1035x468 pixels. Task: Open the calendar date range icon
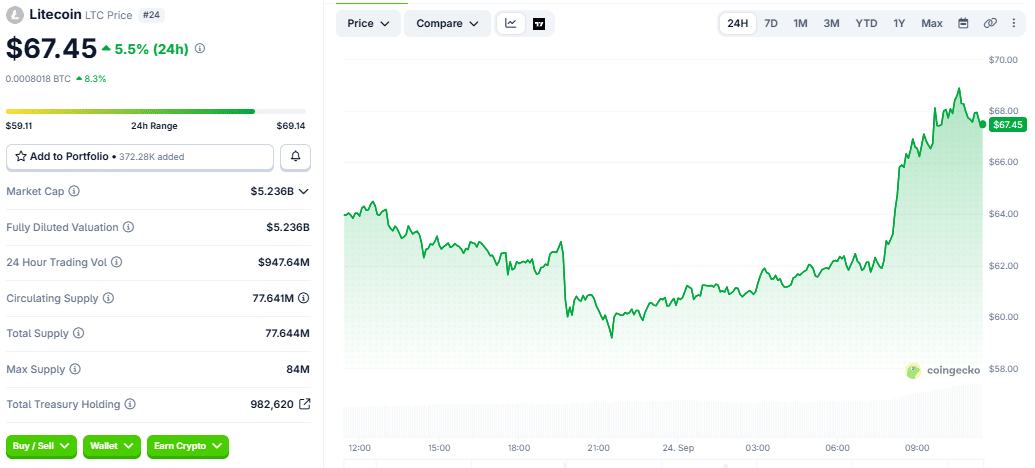coord(963,24)
